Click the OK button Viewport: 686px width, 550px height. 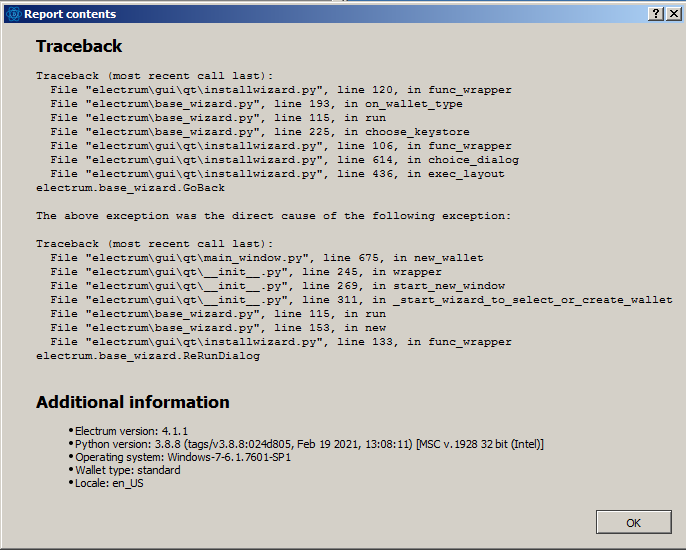click(x=634, y=522)
